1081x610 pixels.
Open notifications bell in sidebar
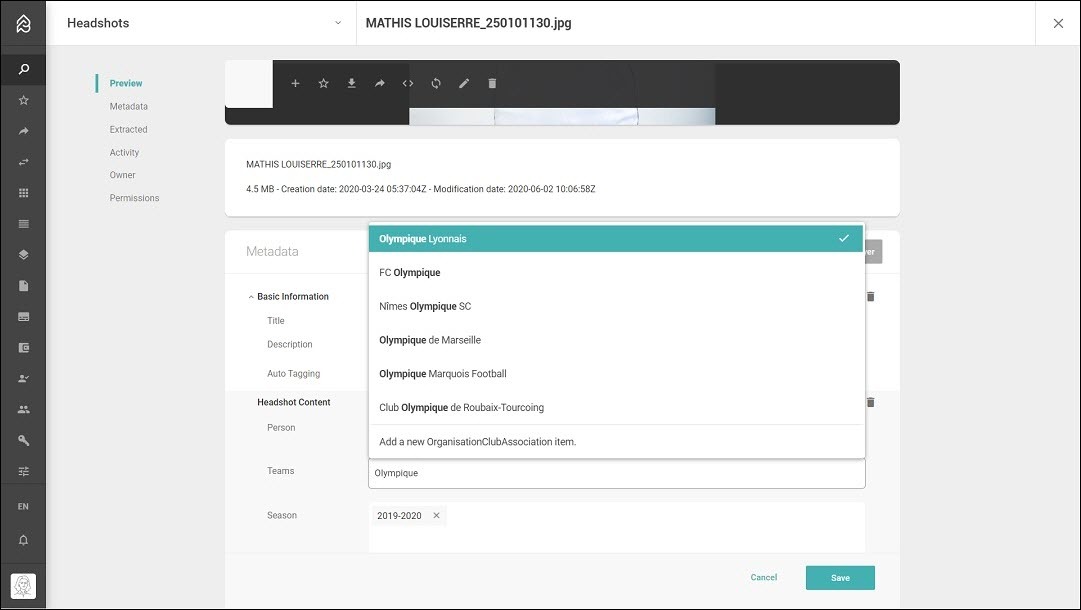23,540
